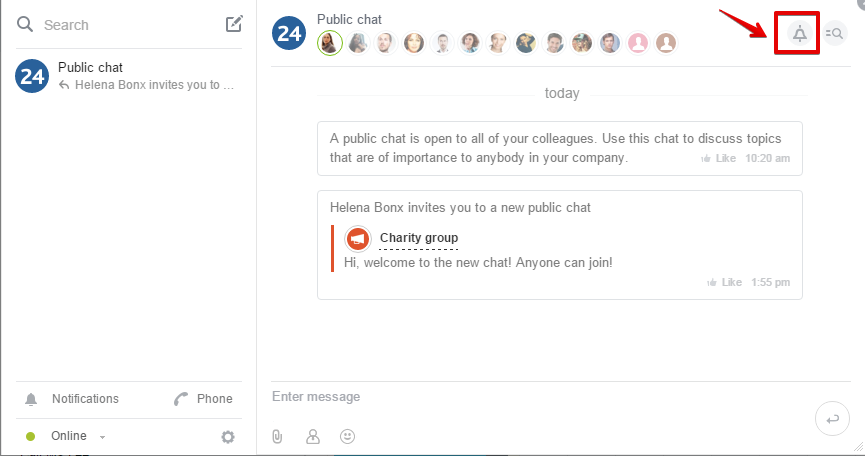Like Helena Bonx's invitation message
The width and height of the screenshot is (865, 456).
[724, 282]
